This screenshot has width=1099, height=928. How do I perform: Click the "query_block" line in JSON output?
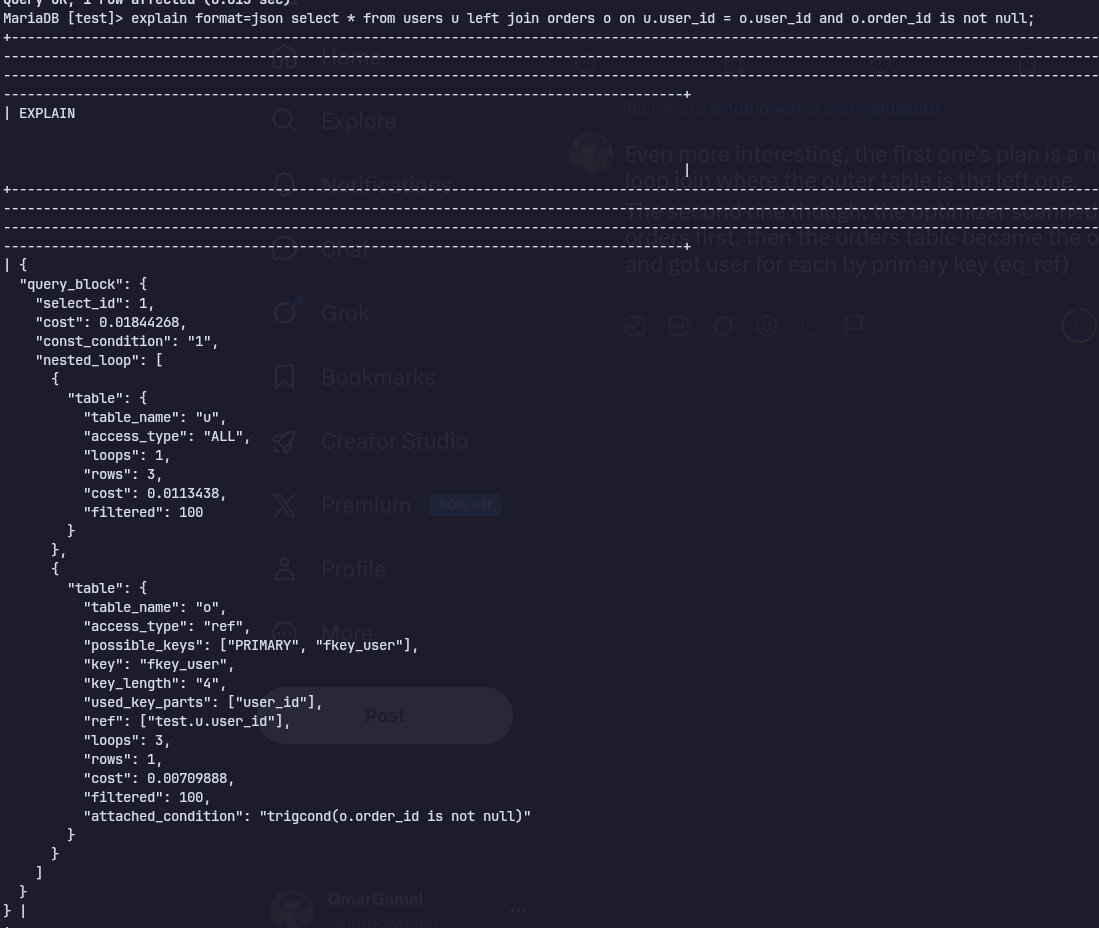pyautogui.click(x=83, y=284)
